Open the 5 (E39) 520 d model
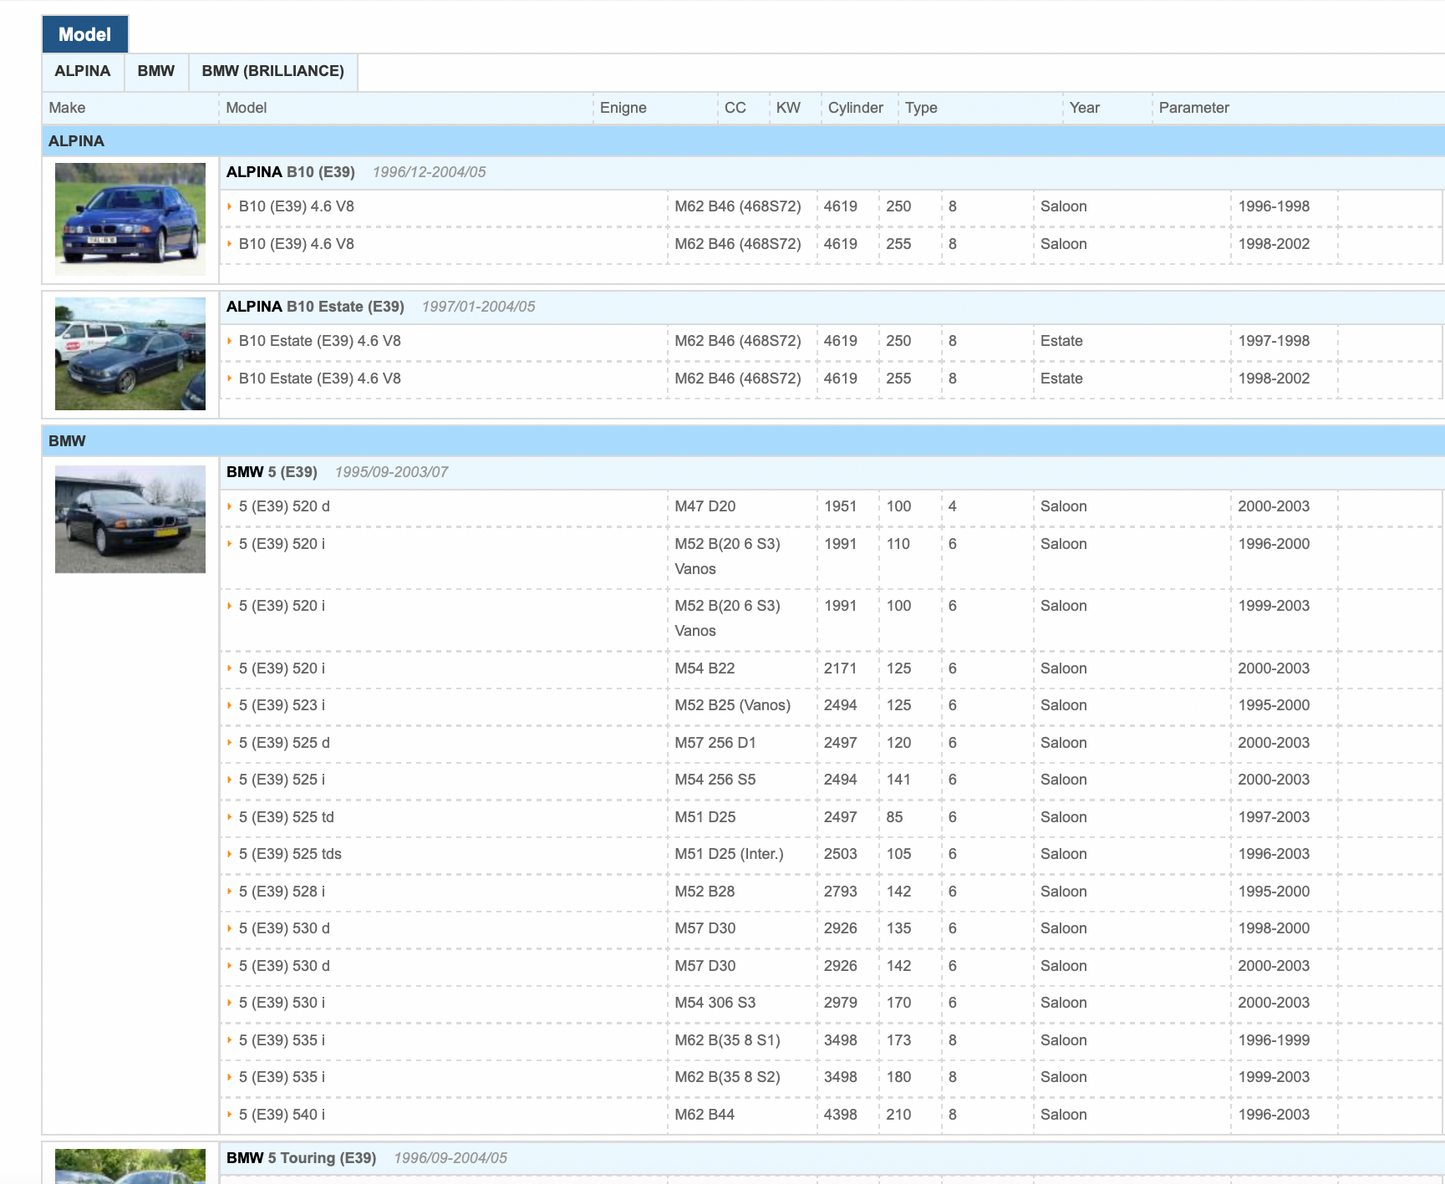The width and height of the screenshot is (1445, 1184). (x=284, y=507)
